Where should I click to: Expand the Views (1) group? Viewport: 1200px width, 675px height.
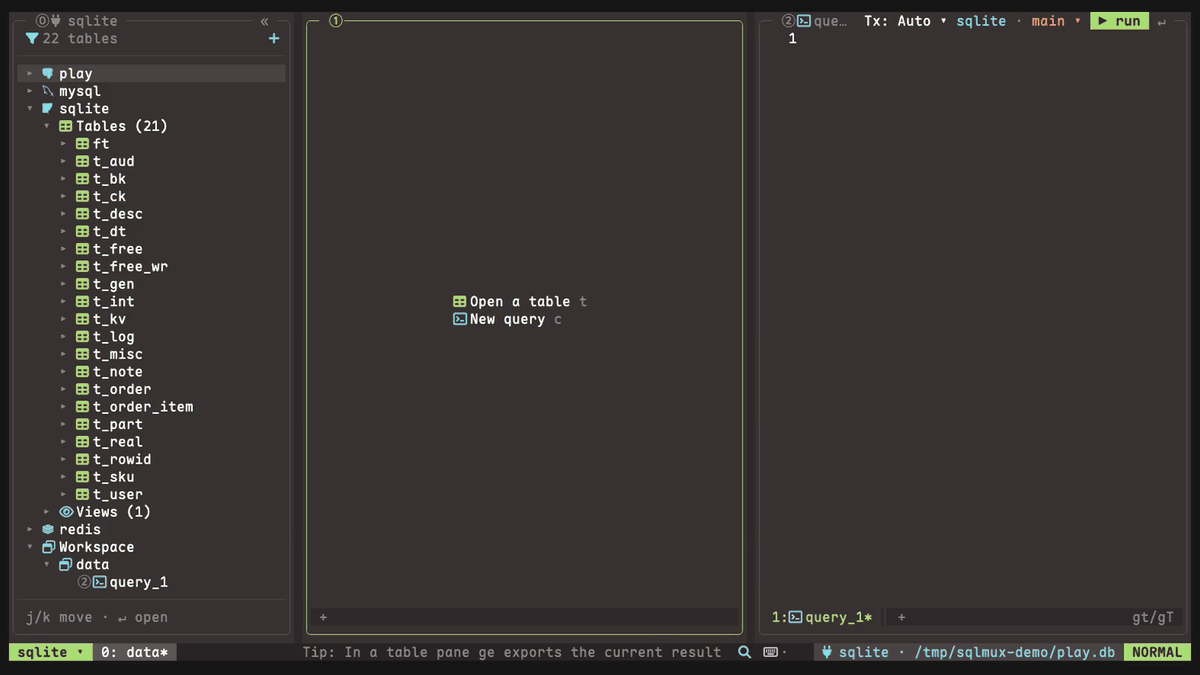(x=47, y=512)
